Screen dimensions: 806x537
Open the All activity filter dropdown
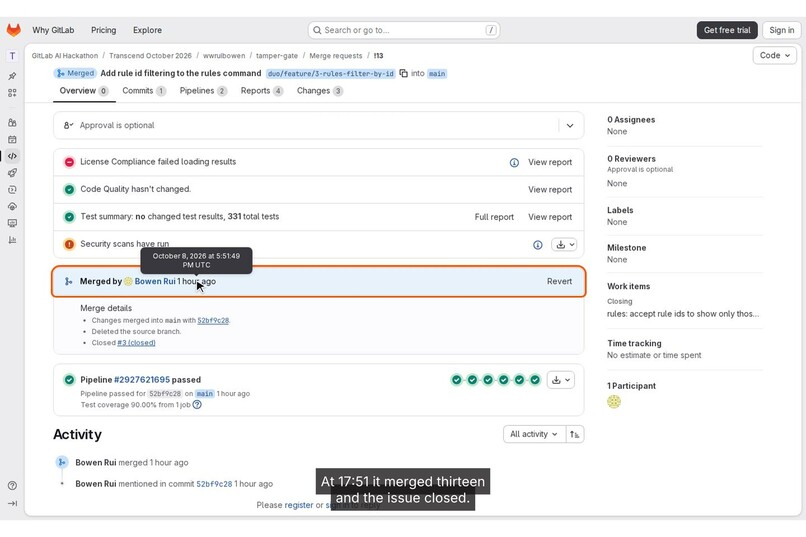pos(534,434)
